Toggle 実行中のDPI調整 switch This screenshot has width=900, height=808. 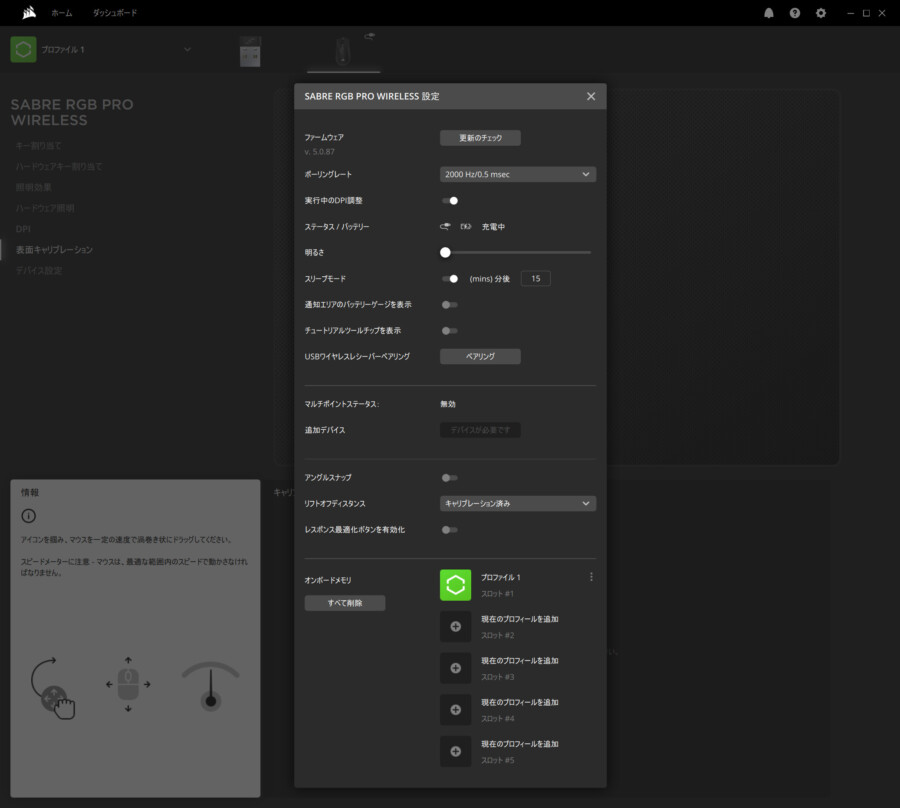click(450, 200)
